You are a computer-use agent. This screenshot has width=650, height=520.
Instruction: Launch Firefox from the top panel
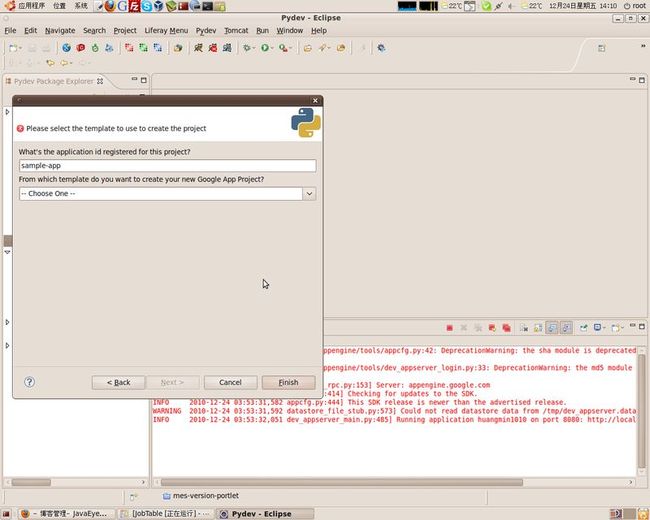click(110, 6)
